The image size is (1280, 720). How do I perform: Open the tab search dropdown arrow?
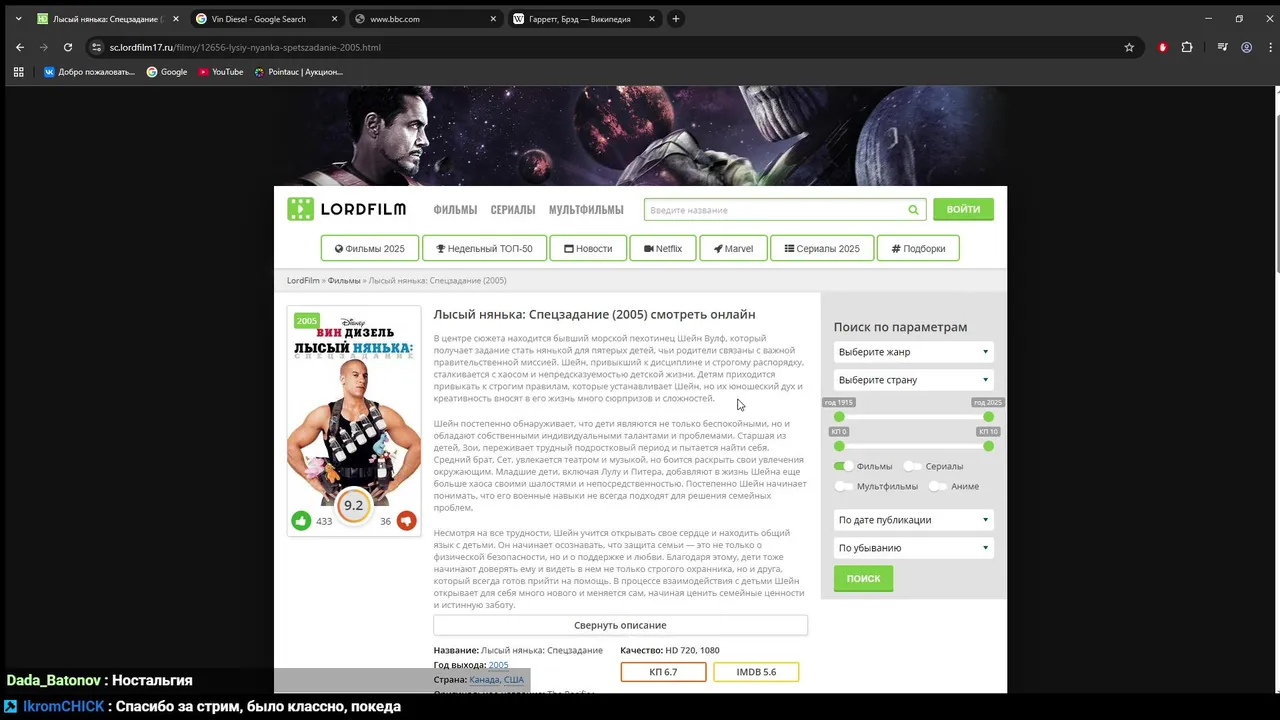16,18
